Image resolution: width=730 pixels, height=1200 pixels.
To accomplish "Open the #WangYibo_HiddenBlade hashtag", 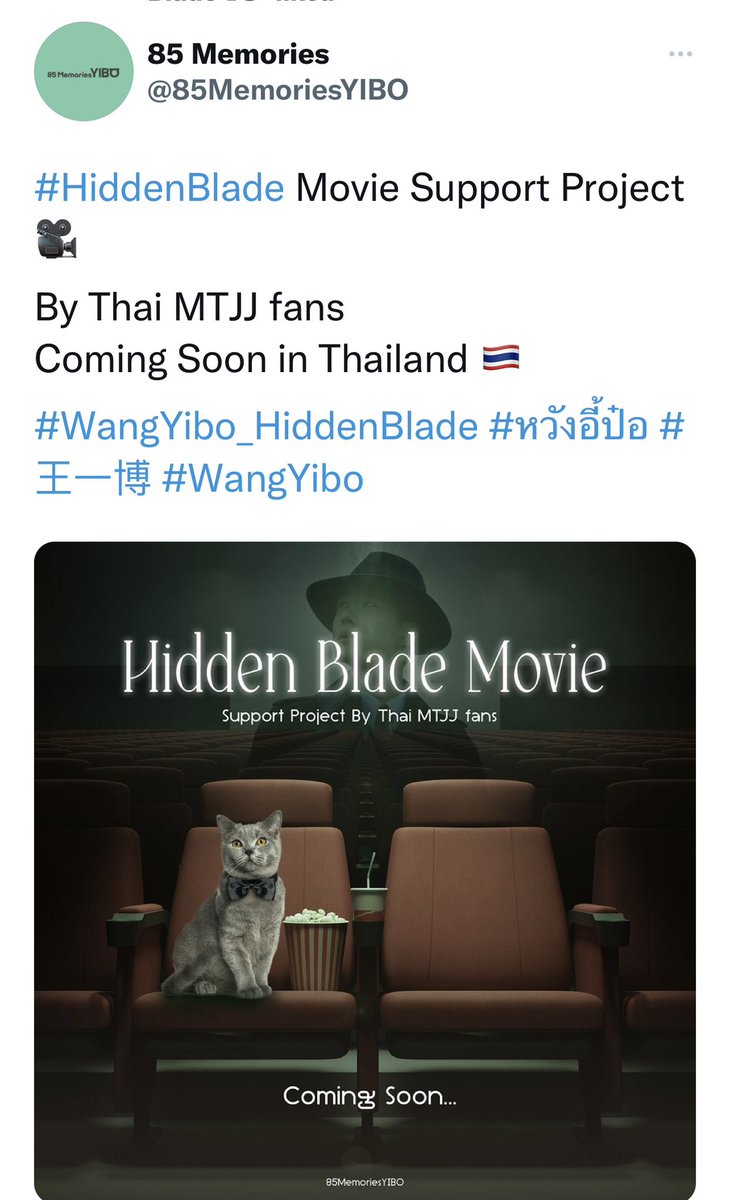I will coord(257,427).
